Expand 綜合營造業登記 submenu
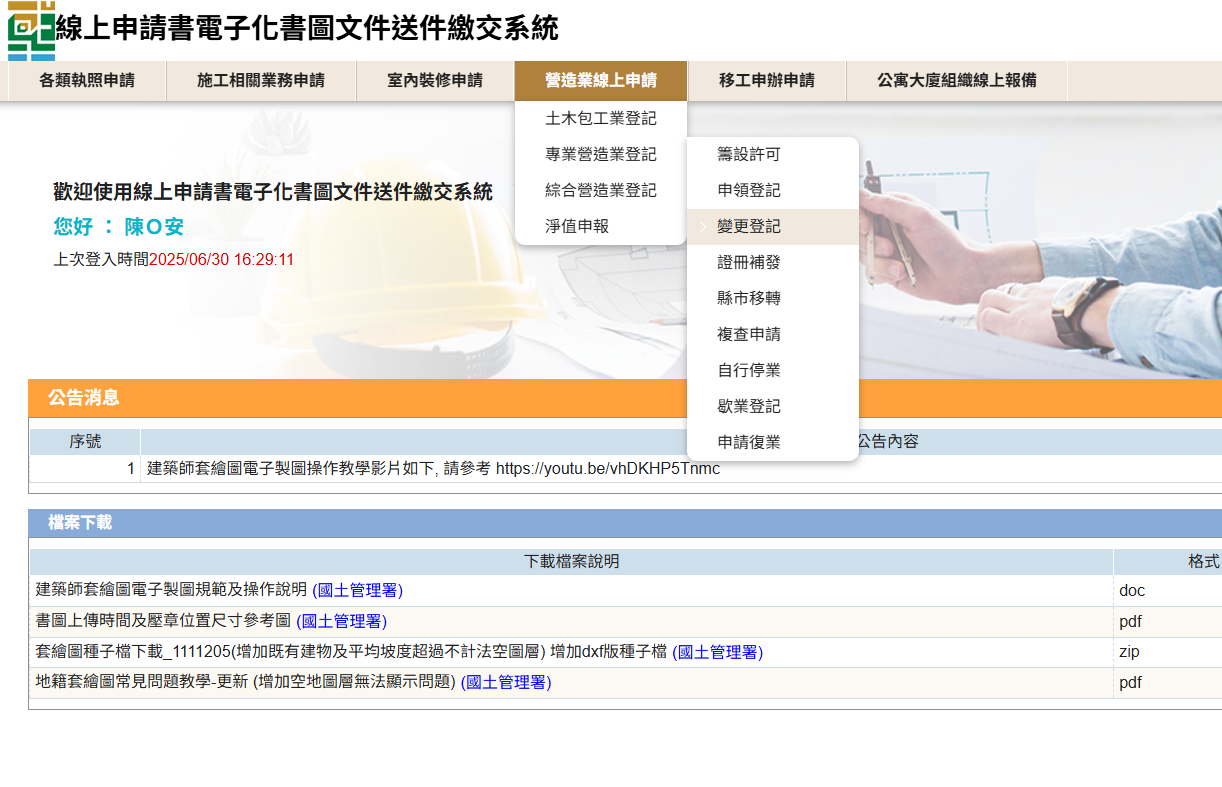 (x=600, y=191)
